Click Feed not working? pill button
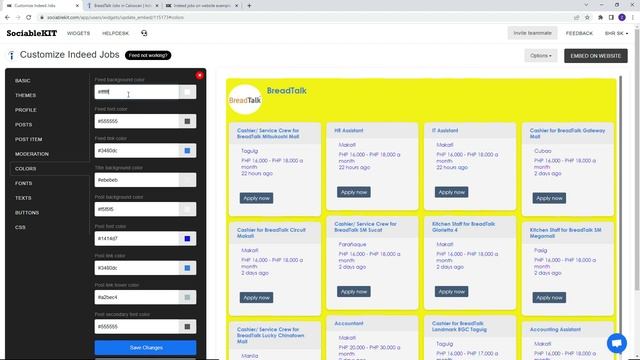Viewport: 640px width, 360px height. point(148,55)
